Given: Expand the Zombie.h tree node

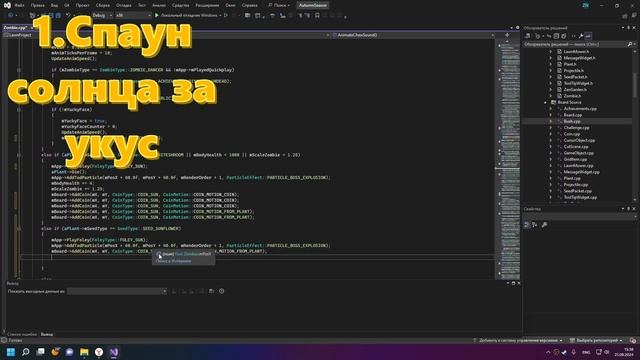Looking at the screenshot, I should (x=551, y=96).
